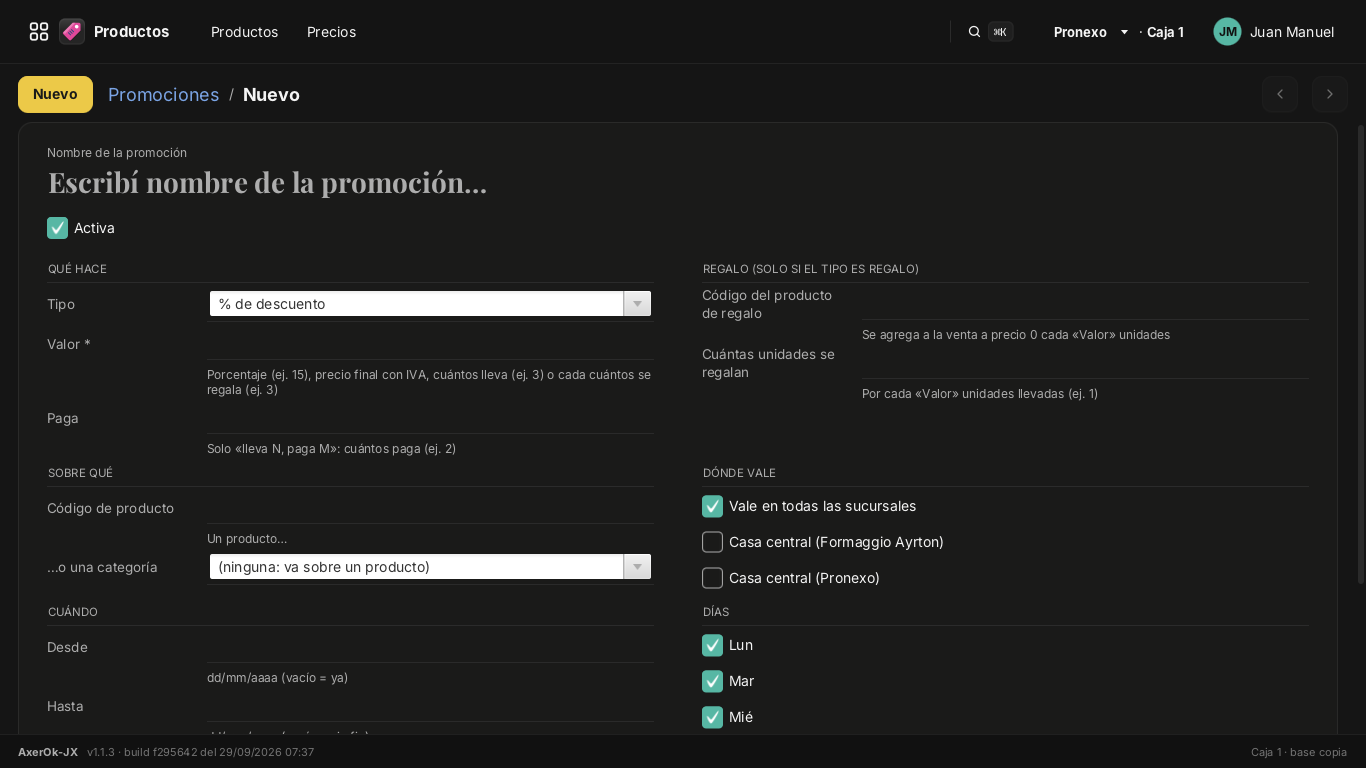Image resolution: width=1366 pixels, height=768 pixels.
Task: Click the Valor input field
Action: point(430,344)
